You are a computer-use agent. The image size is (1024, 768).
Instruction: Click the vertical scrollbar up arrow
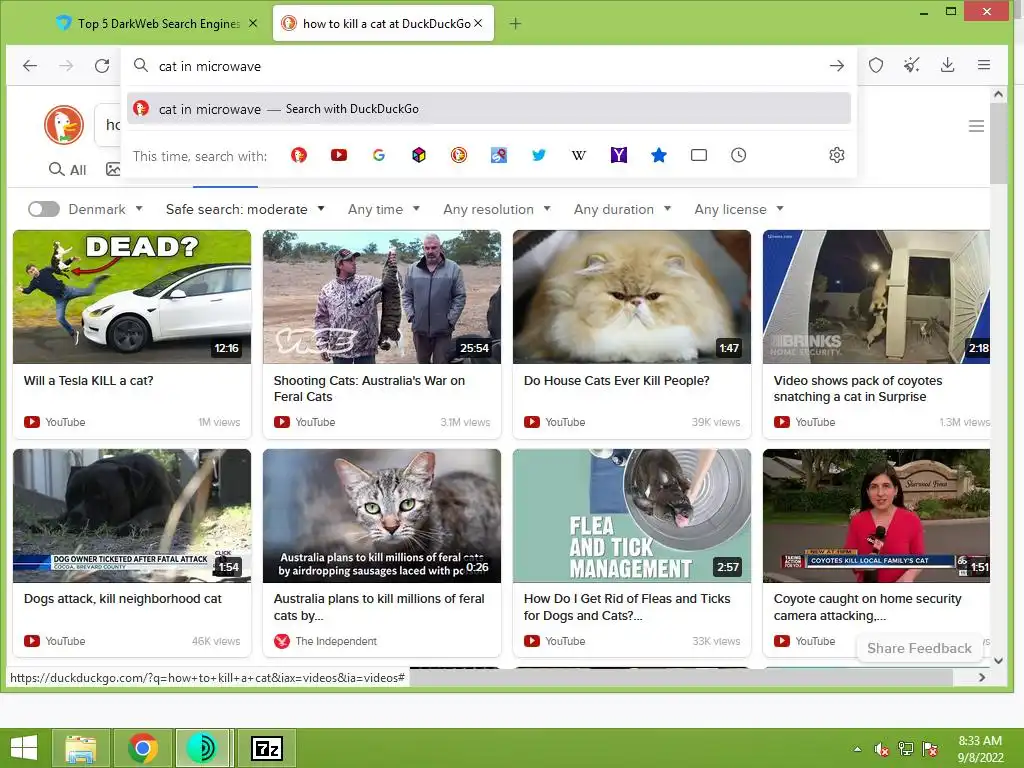998,95
